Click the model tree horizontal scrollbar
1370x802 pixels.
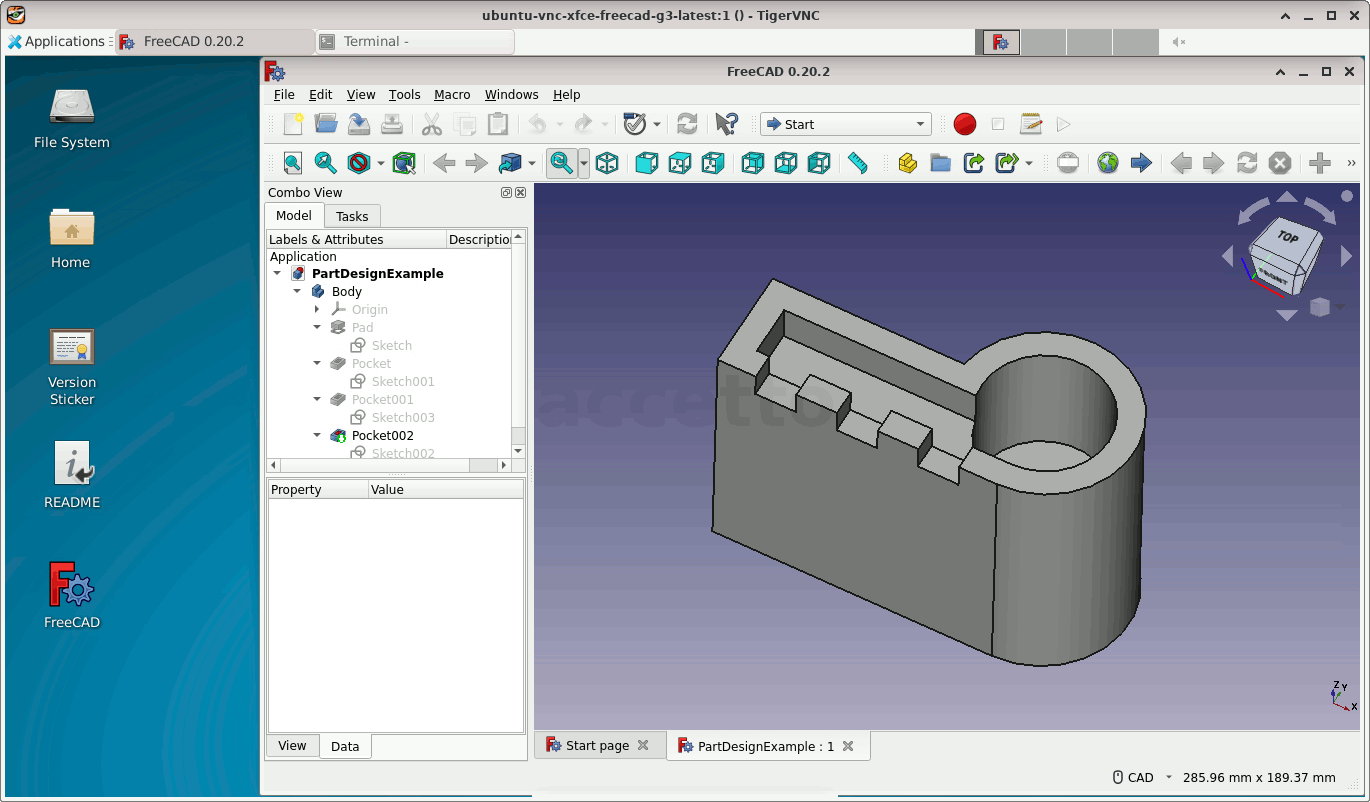[390, 465]
